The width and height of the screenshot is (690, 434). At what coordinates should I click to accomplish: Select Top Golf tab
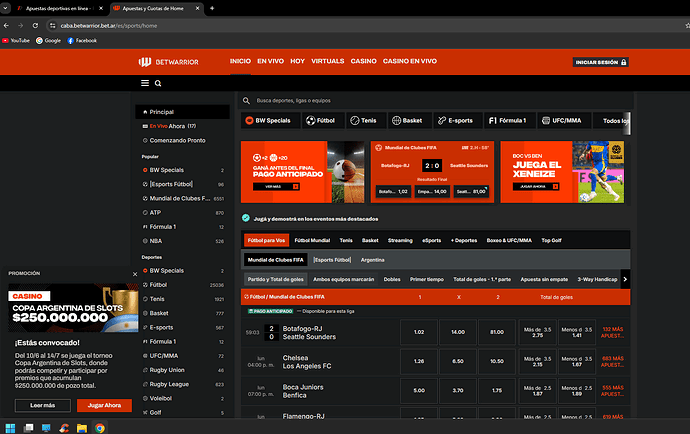tap(551, 240)
